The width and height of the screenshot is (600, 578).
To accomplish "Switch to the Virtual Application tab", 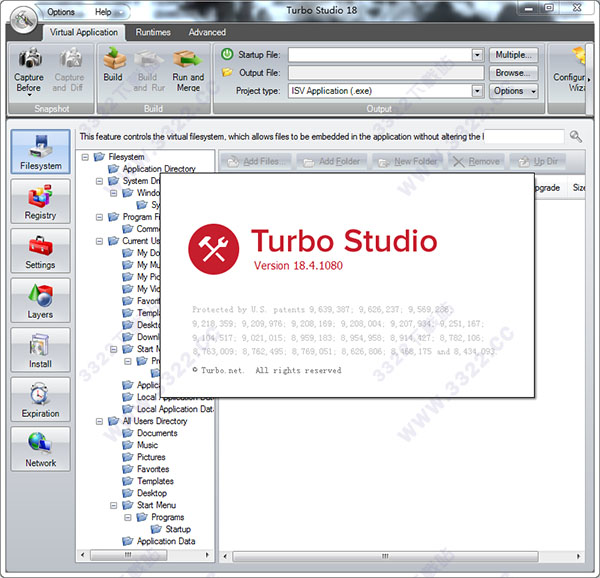I will 84,32.
